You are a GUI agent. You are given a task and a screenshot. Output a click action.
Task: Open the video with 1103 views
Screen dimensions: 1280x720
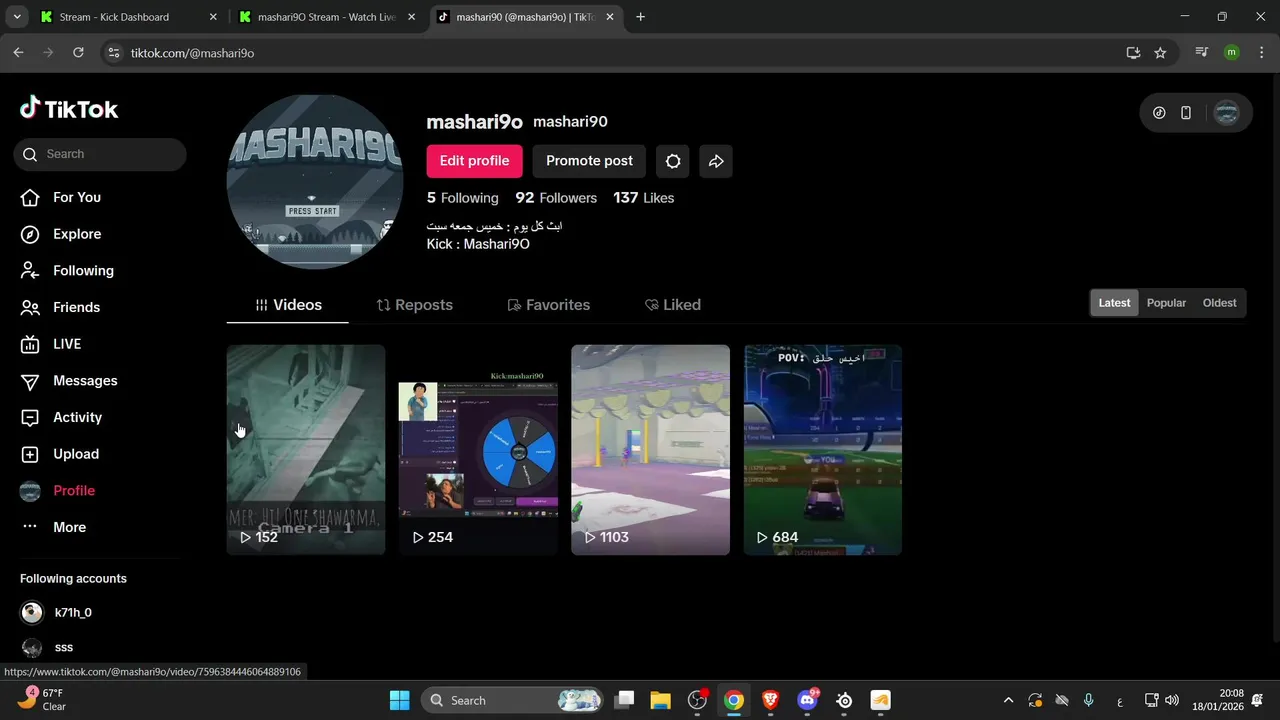coord(650,450)
